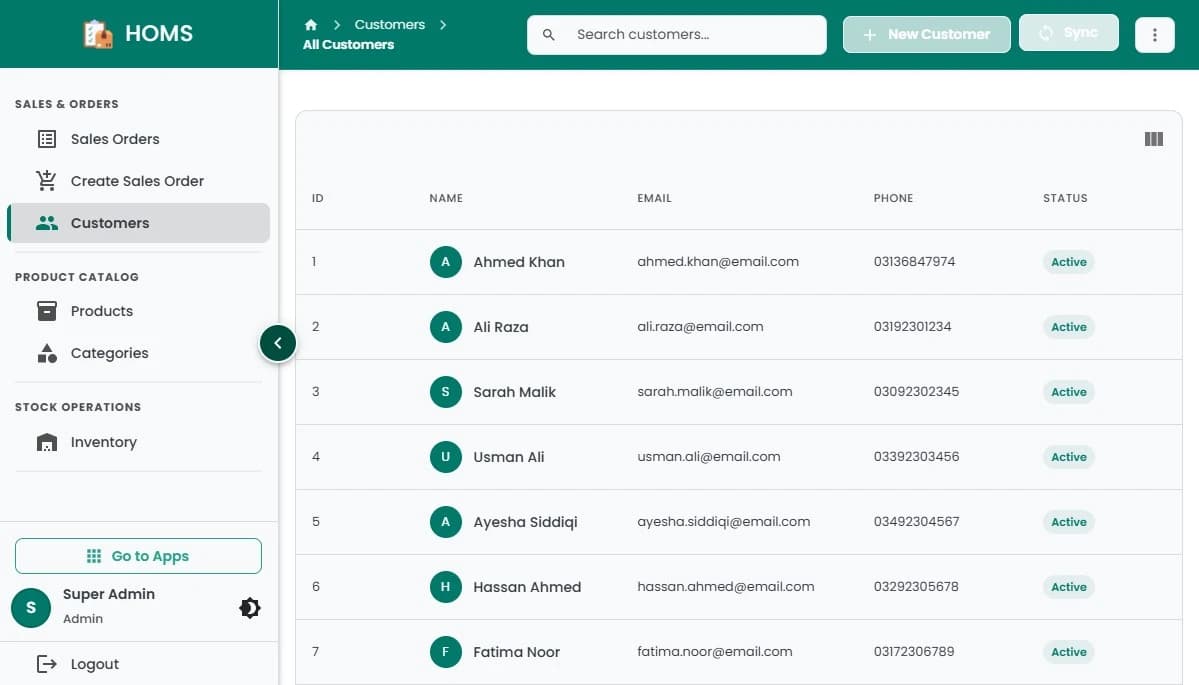Click the Sync button
Viewport: 1199px width, 685px height.
[x=1068, y=33]
